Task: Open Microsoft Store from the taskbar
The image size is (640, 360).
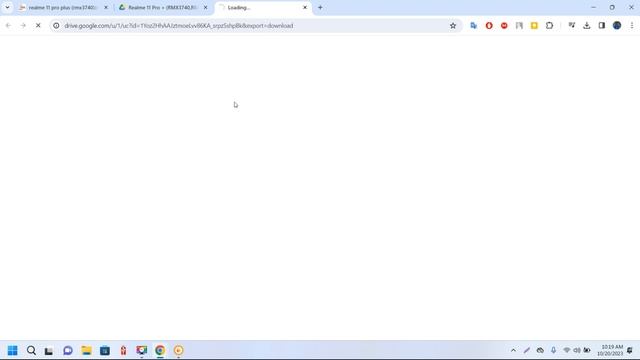Action: [x=104, y=350]
